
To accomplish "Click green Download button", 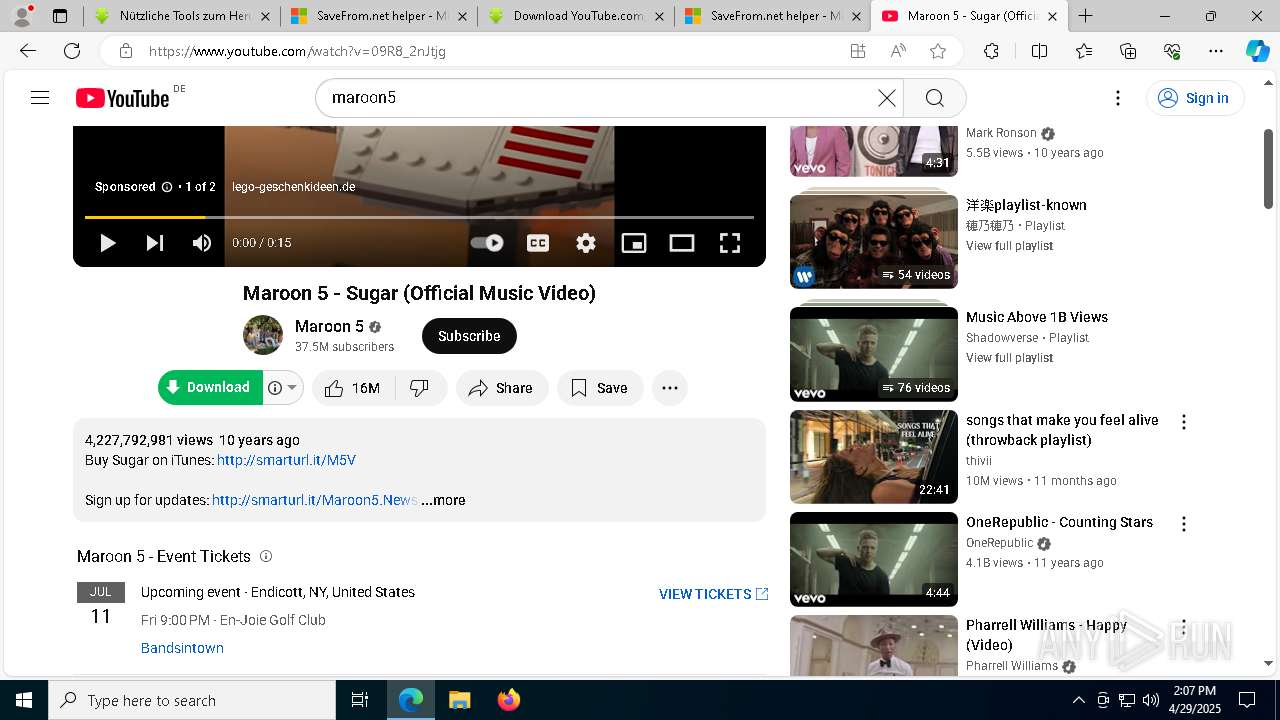I will coord(210,388).
